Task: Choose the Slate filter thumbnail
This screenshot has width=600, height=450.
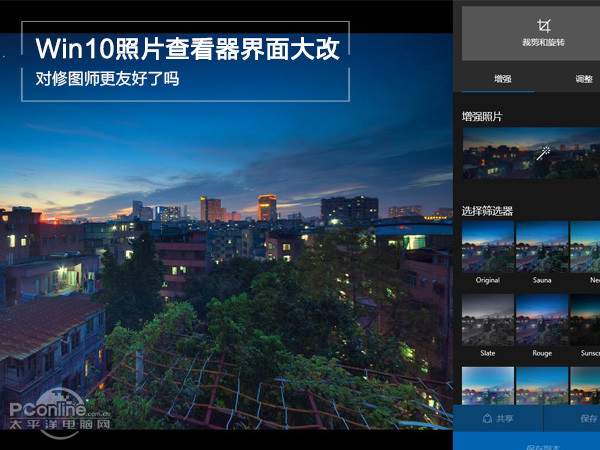Action: pos(487,320)
